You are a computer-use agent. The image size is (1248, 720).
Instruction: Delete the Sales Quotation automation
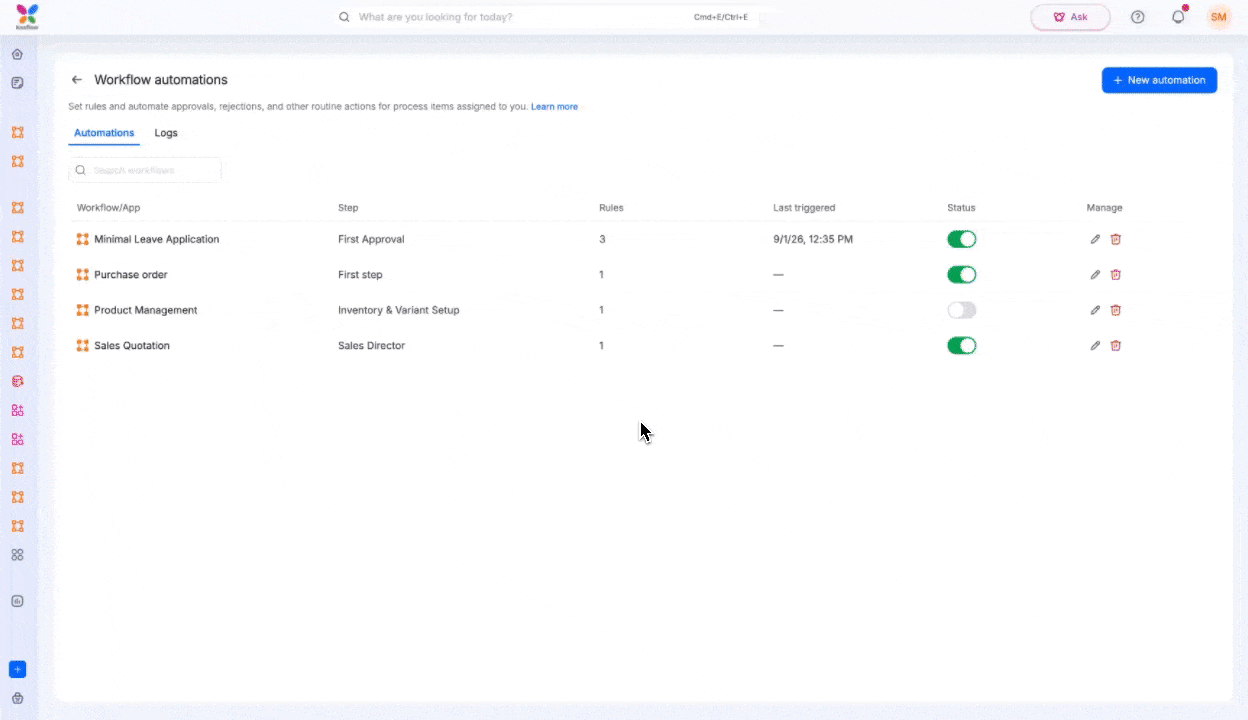[x=1116, y=345]
